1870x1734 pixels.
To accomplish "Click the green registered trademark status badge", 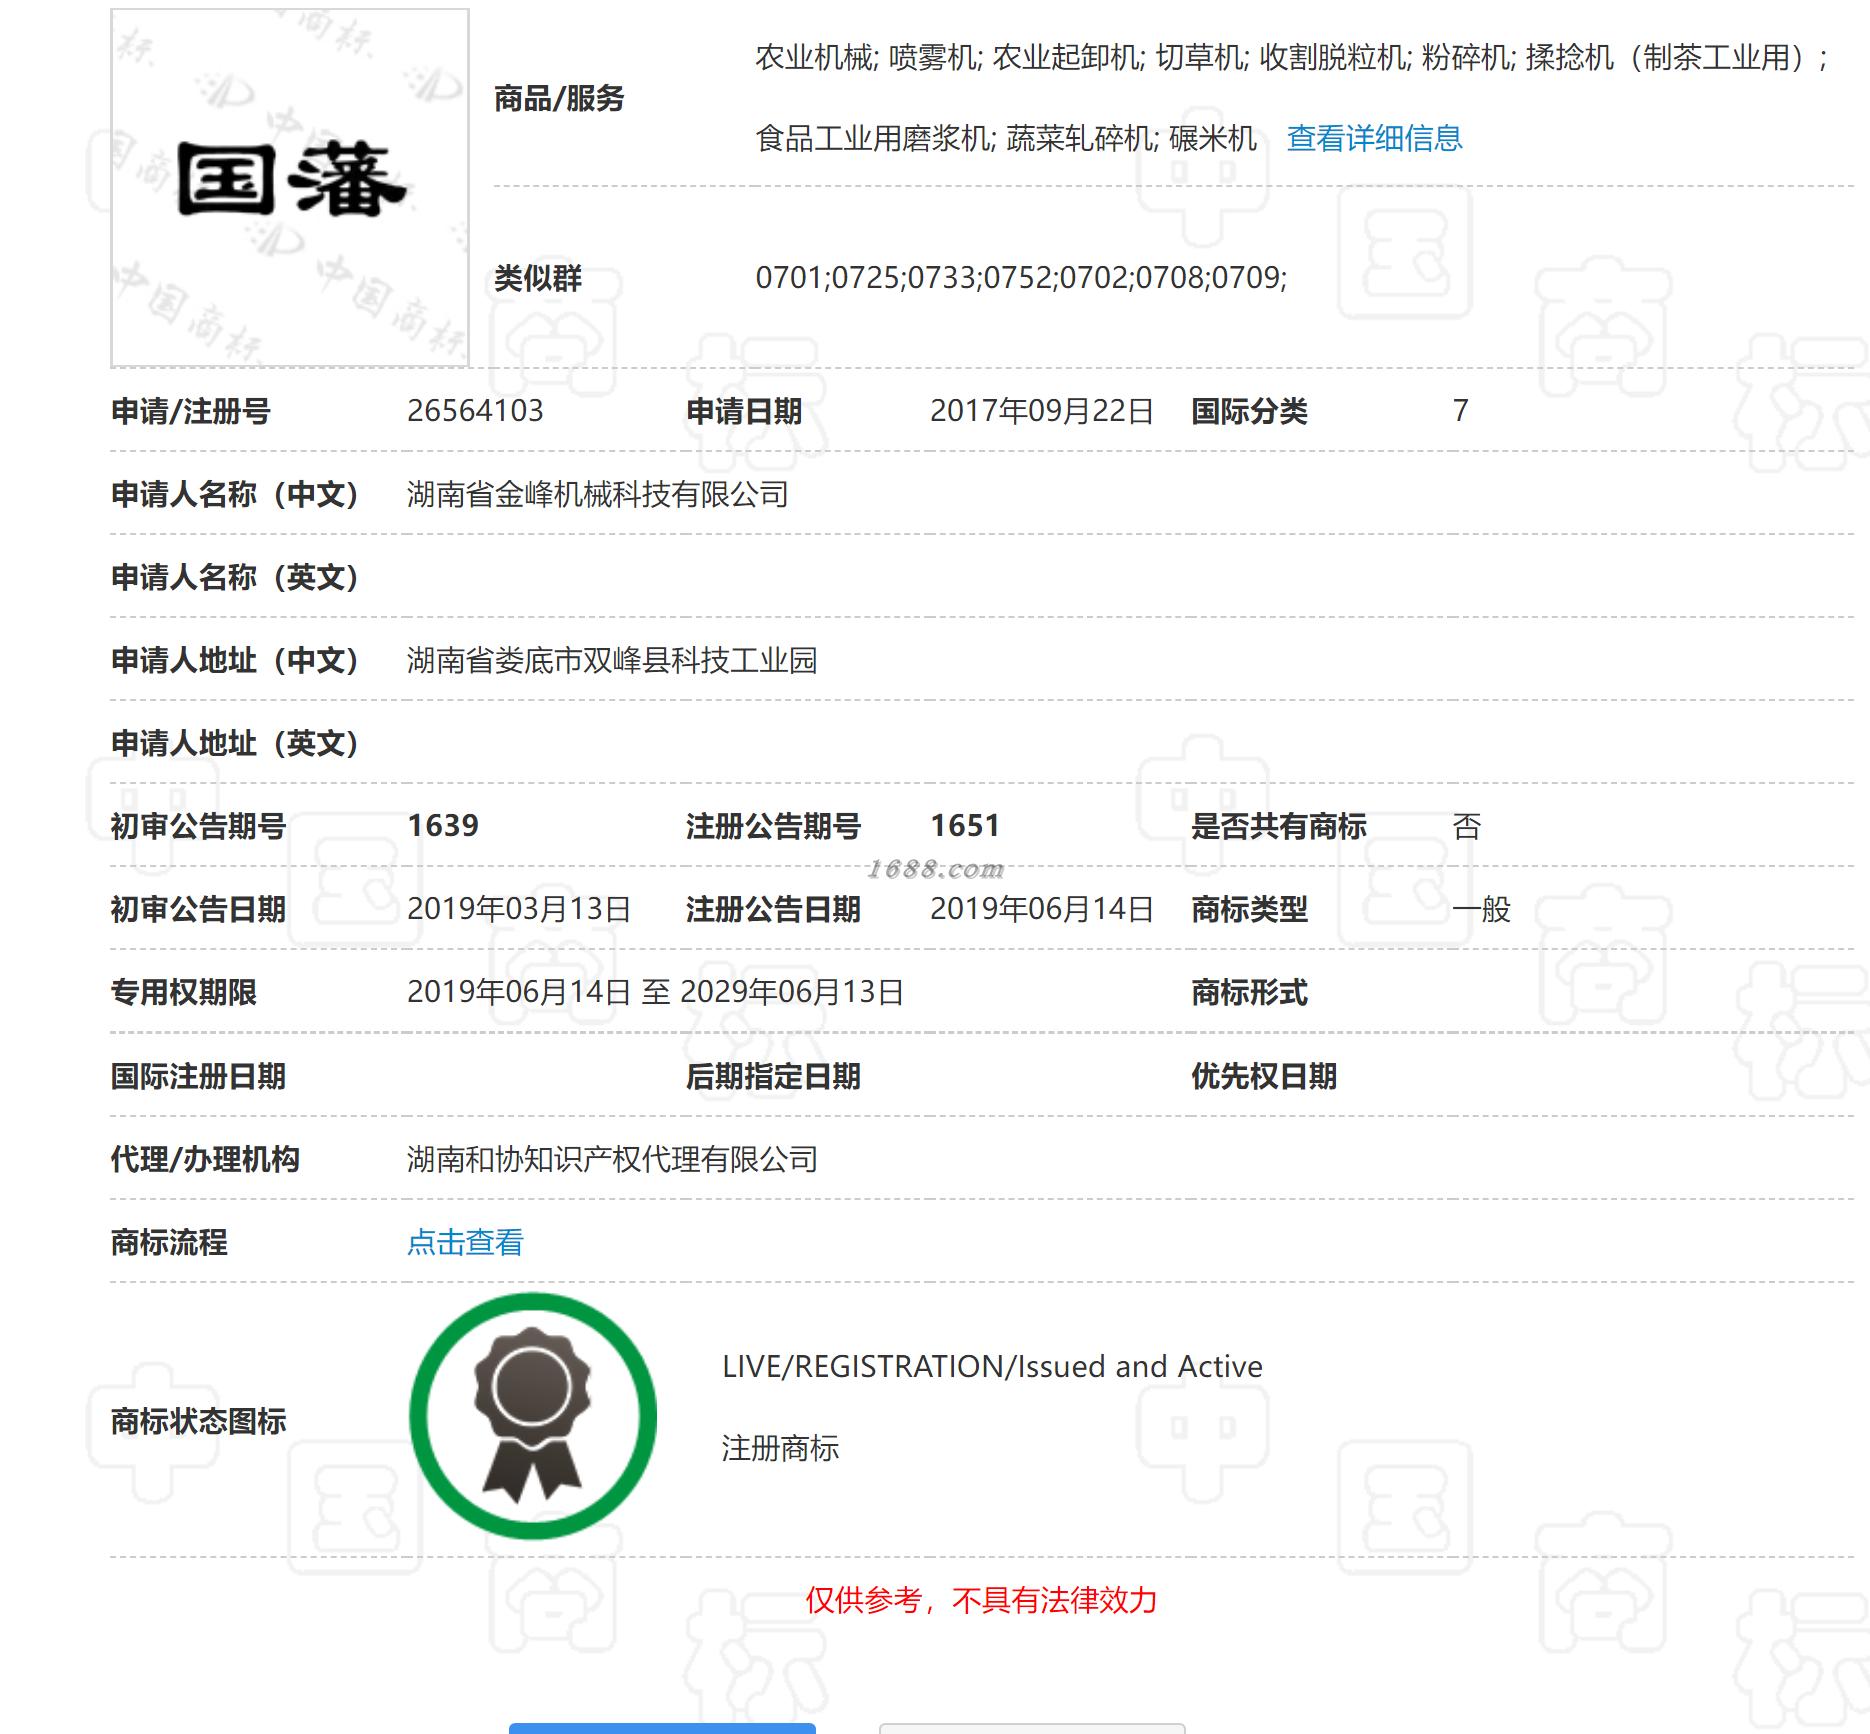I will point(533,1416).
